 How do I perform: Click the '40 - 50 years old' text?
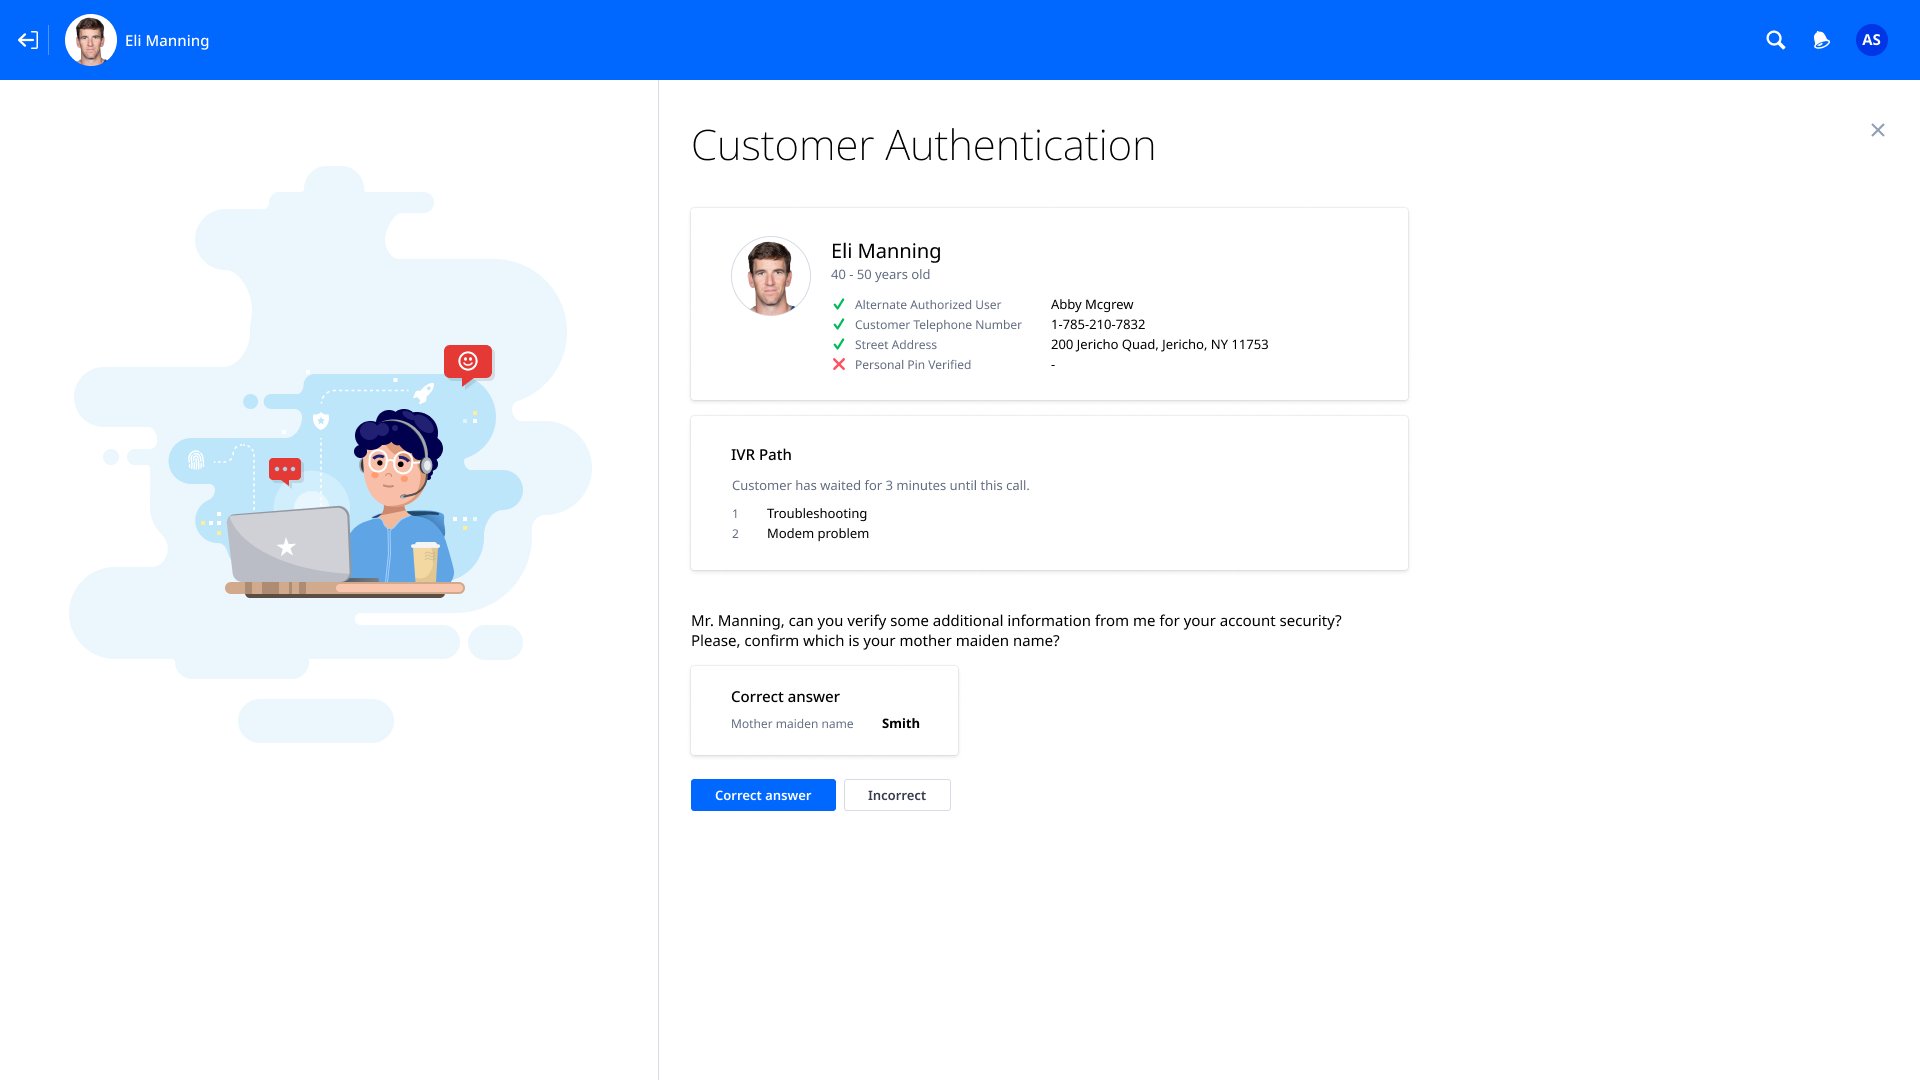click(x=880, y=275)
